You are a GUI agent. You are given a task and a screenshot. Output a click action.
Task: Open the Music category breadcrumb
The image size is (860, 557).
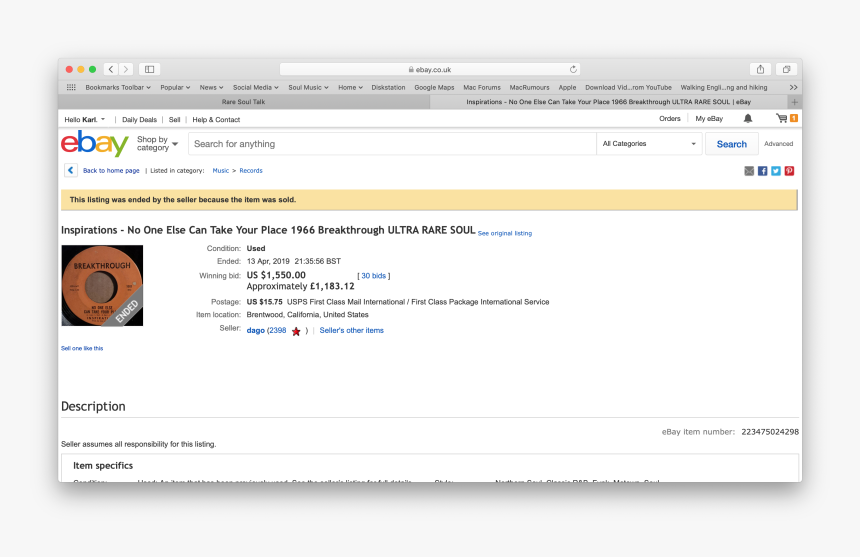(x=220, y=170)
